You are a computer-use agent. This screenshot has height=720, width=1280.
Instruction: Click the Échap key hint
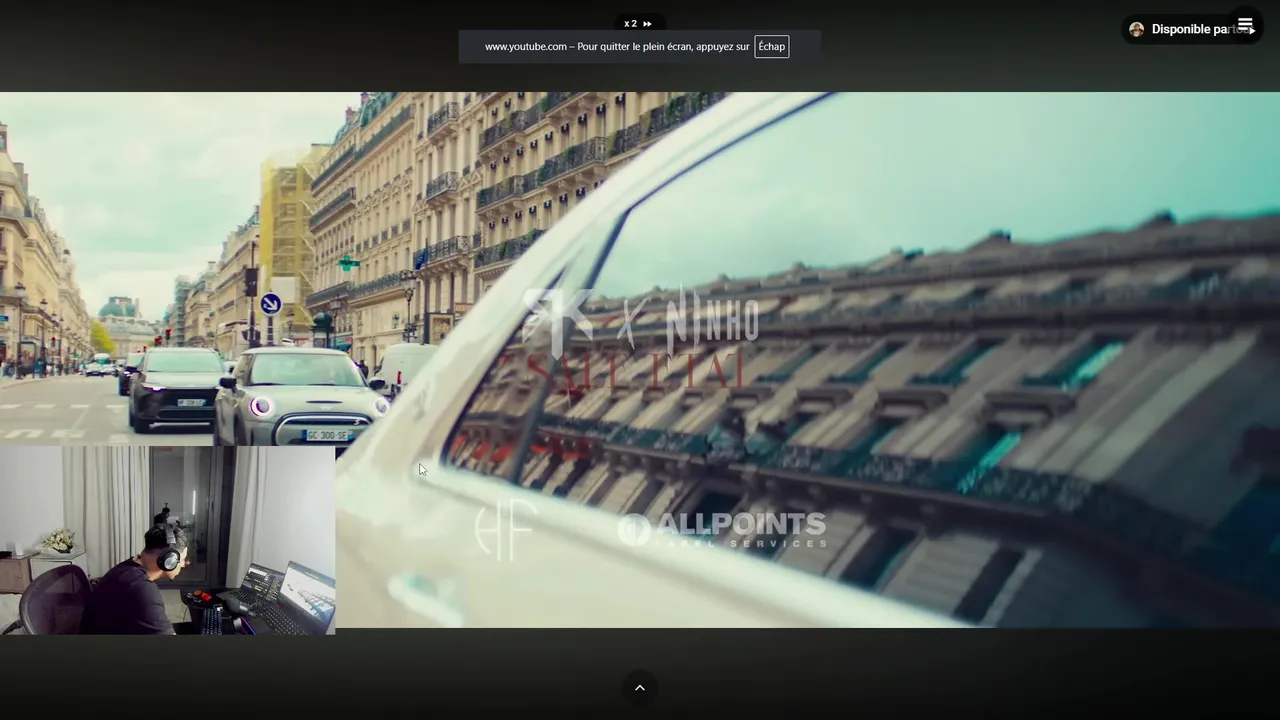tap(771, 47)
